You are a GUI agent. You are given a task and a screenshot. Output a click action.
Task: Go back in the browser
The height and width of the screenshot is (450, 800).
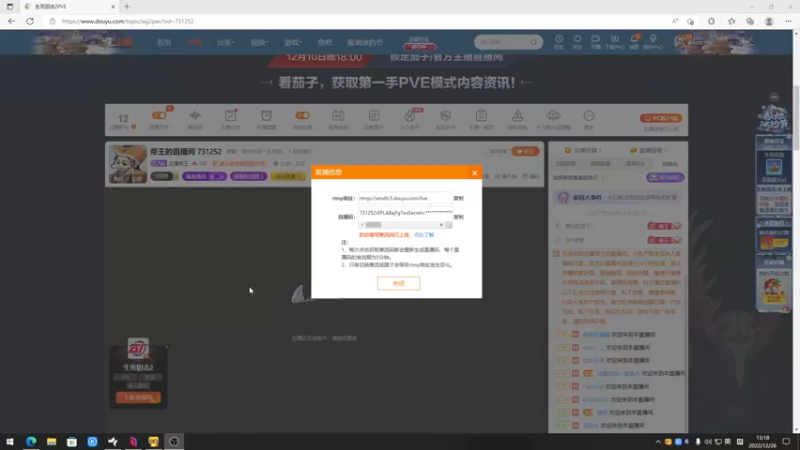[x=11, y=21]
